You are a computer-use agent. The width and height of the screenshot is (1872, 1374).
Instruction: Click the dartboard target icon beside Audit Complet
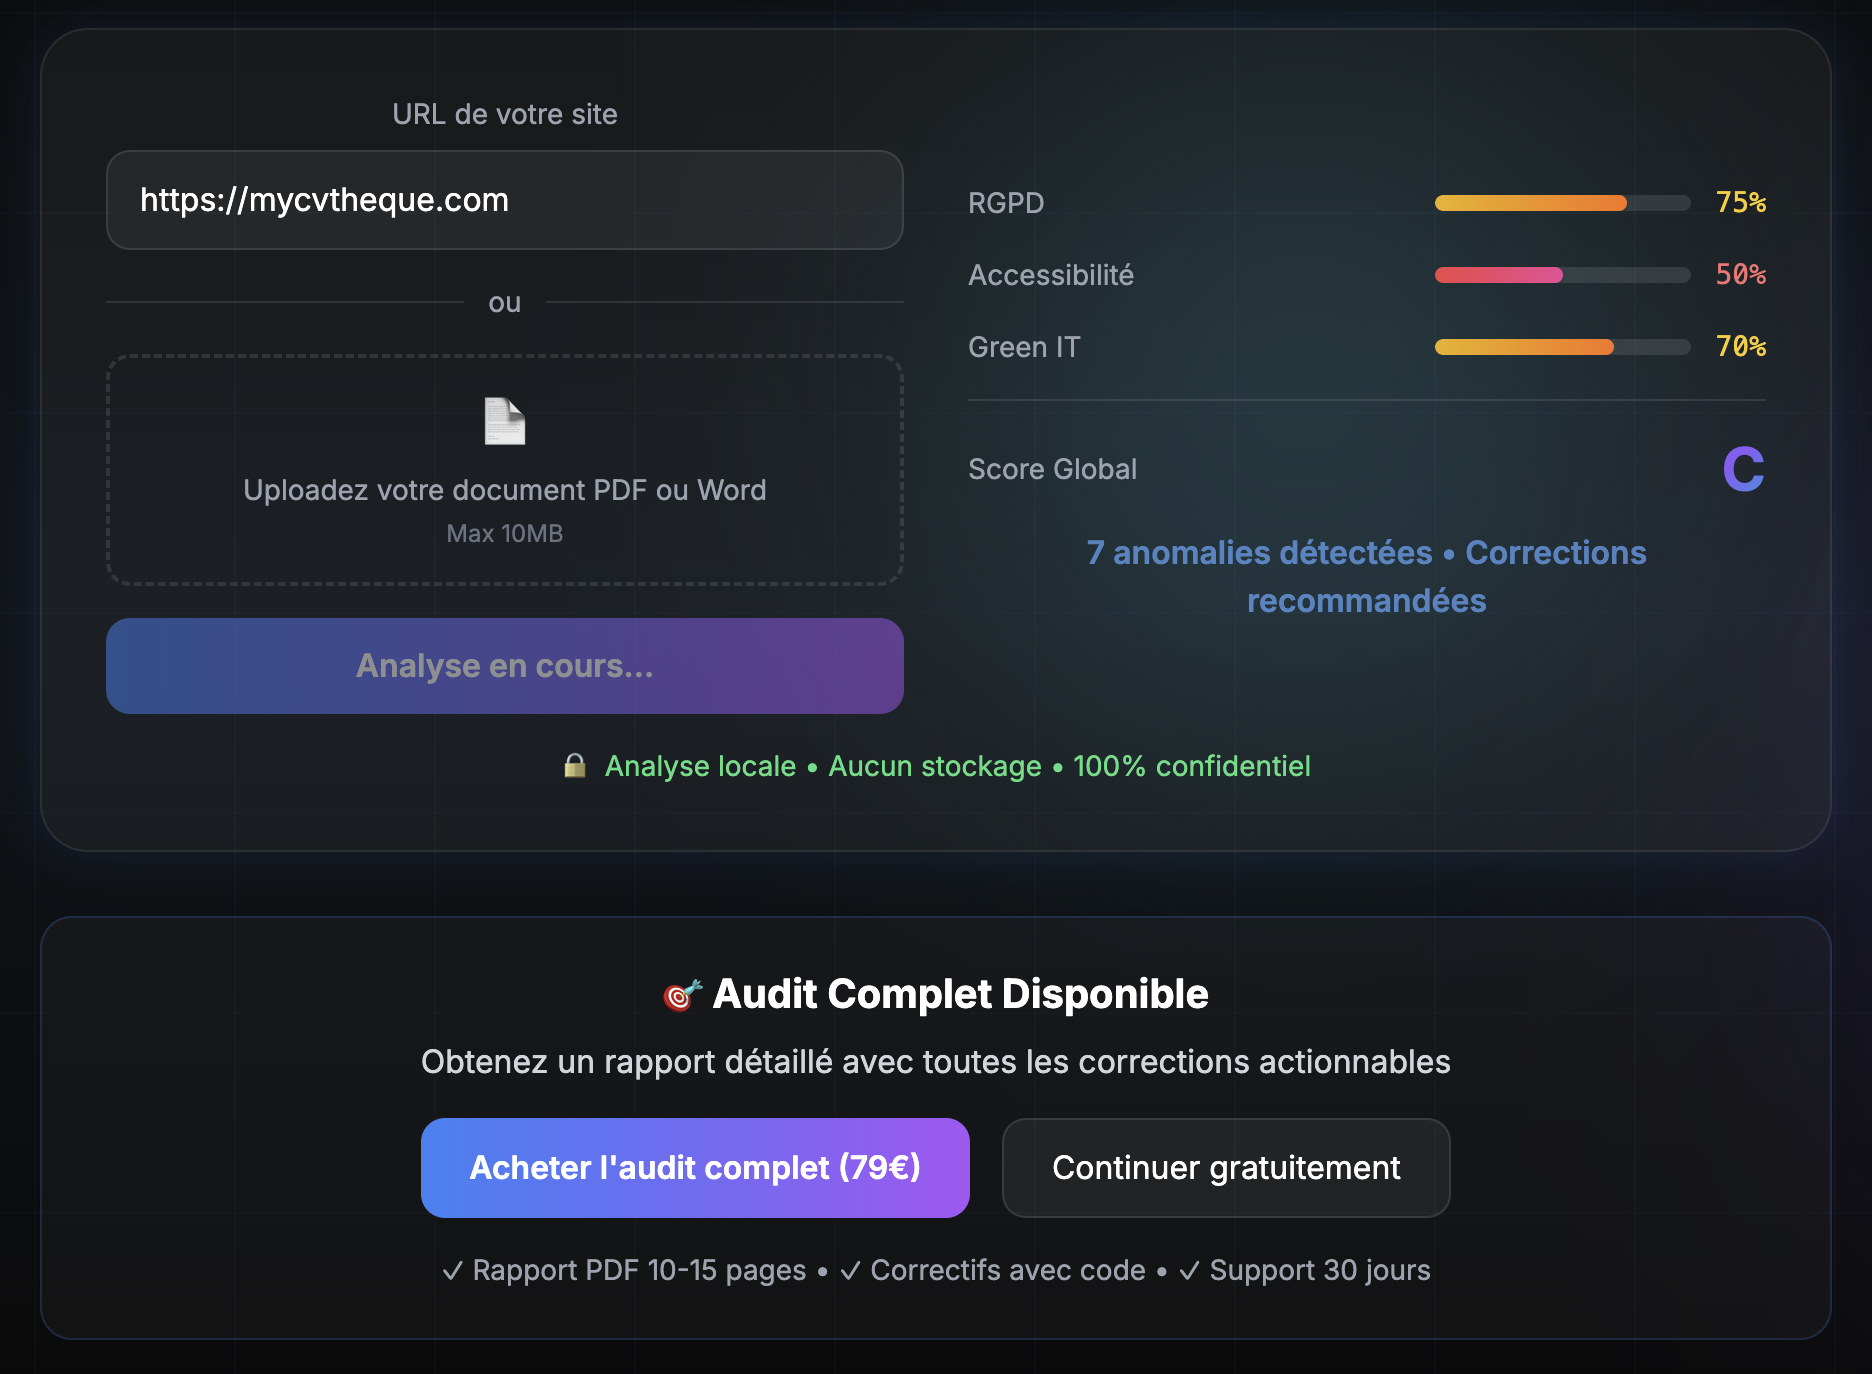(683, 994)
